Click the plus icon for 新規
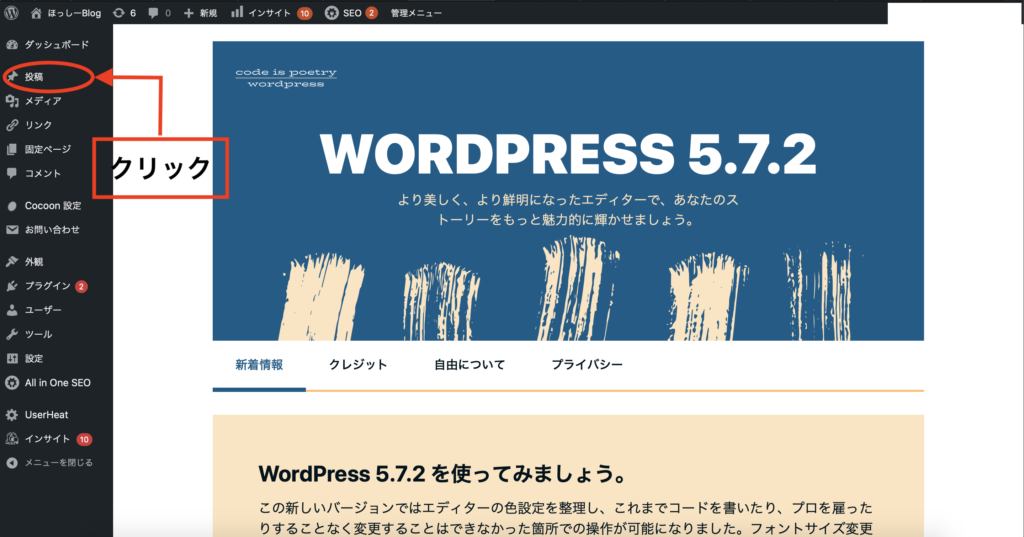The width and height of the screenshot is (1024, 537). coord(188,13)
